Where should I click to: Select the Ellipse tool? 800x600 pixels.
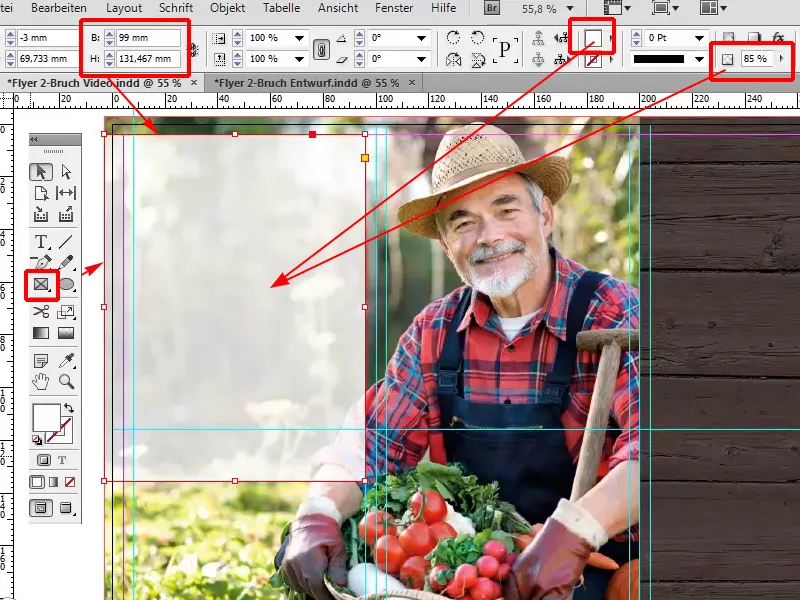(x=67, y=285)
